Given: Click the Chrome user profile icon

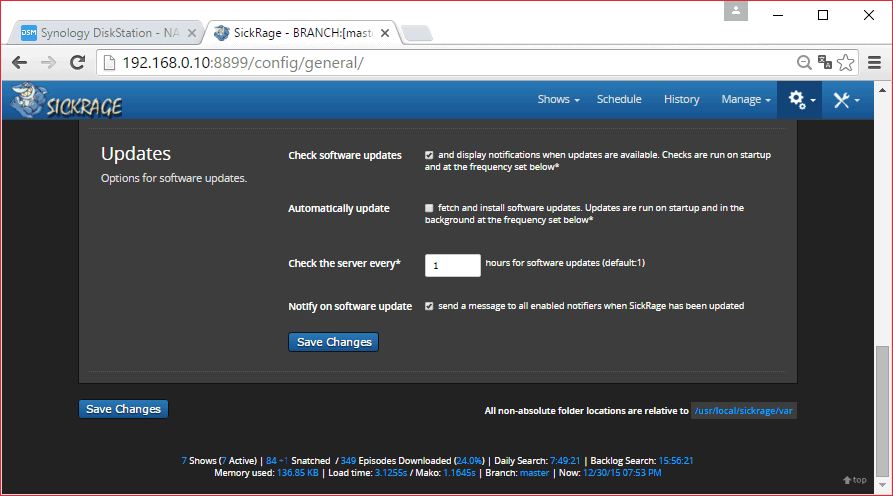Looking at the screenshot, I should (x=736, y=10).
